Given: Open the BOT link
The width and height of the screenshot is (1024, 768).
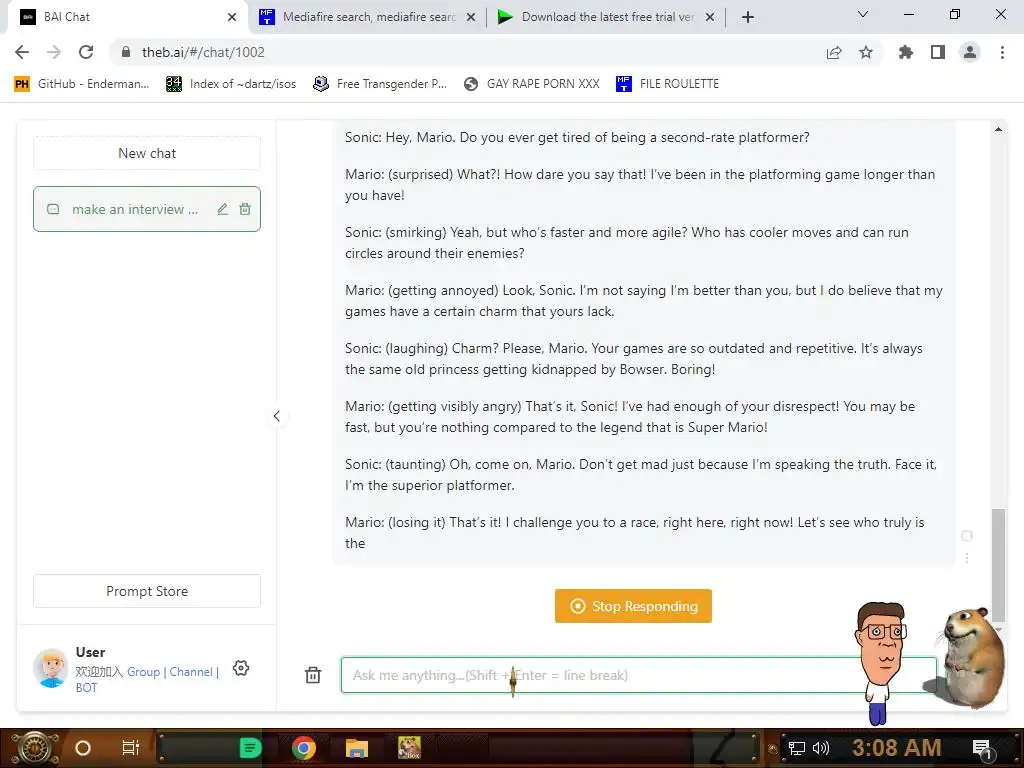Looking at the screenshot, I should coord(86,688).
